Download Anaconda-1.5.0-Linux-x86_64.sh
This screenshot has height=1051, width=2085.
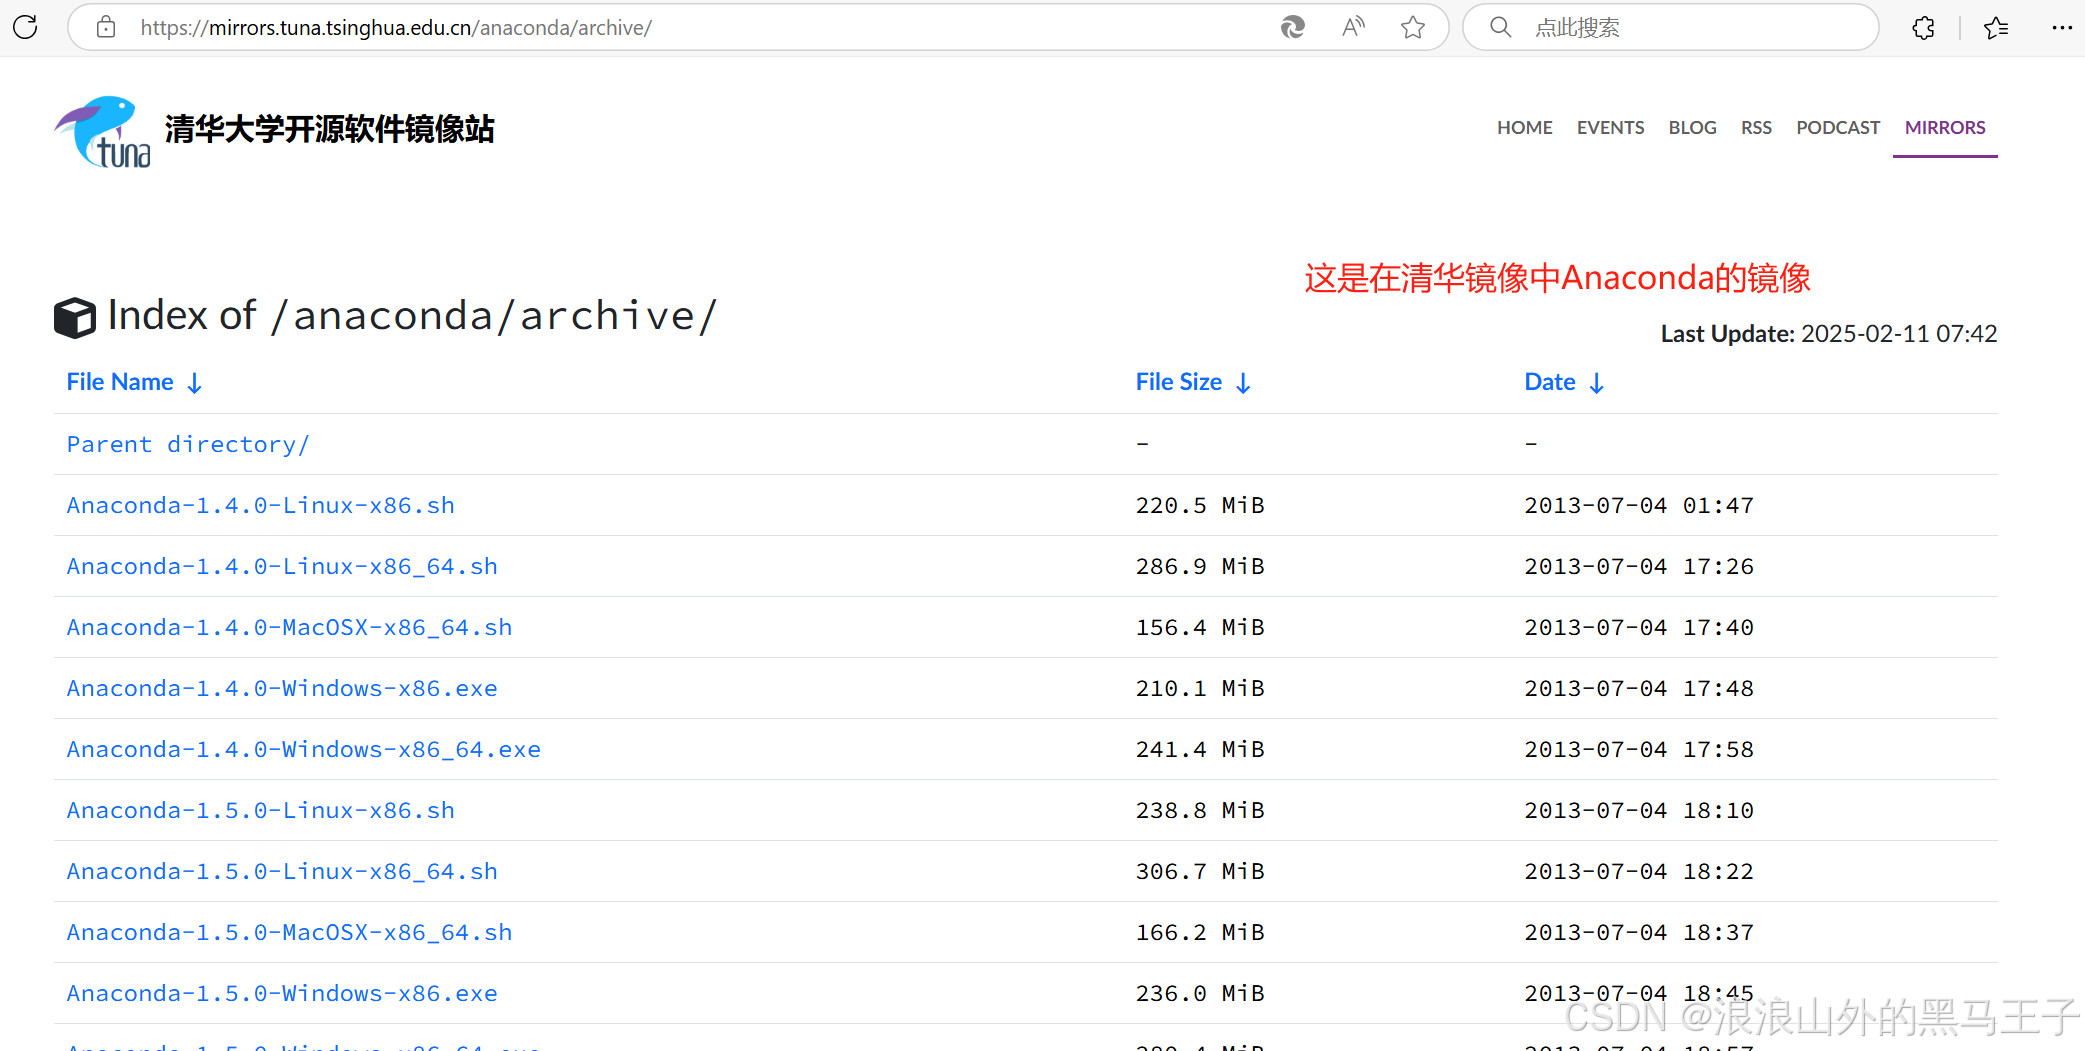pyautogui.click(x=282, y=871)
